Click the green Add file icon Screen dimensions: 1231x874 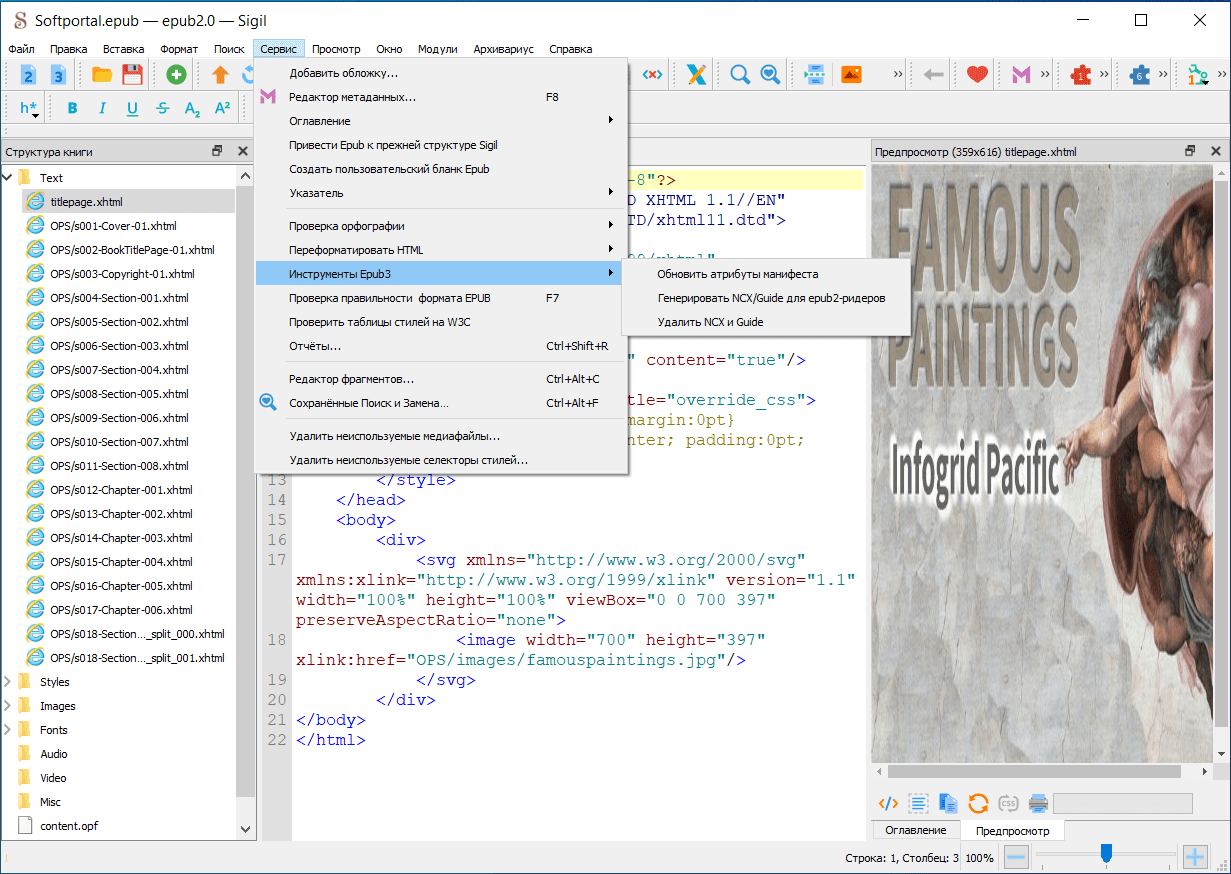point(176,74)
